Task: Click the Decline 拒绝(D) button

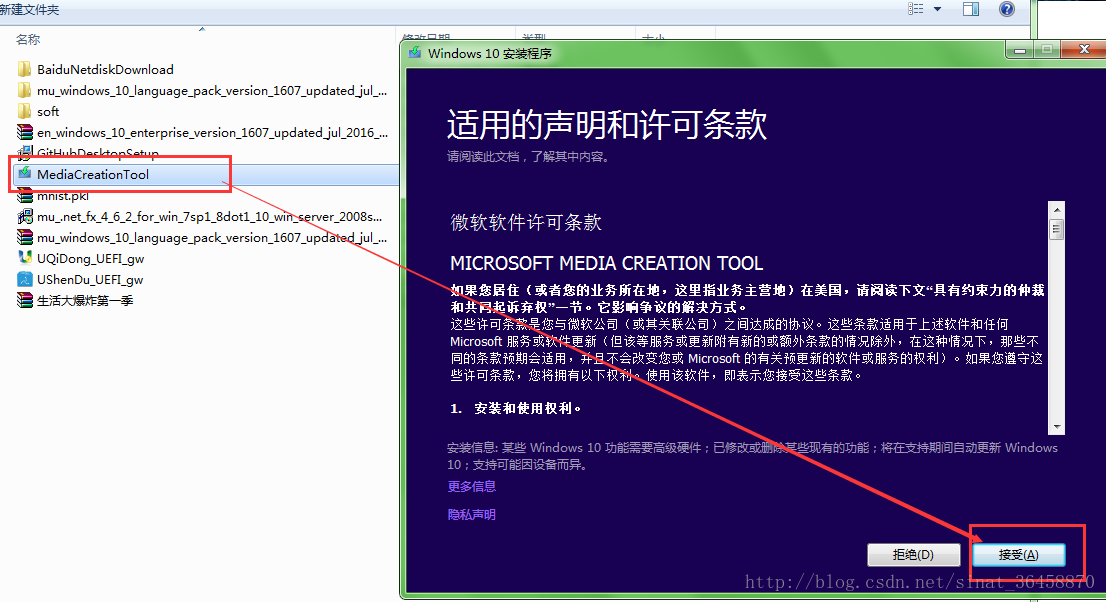Action: (x=913, y=555)
